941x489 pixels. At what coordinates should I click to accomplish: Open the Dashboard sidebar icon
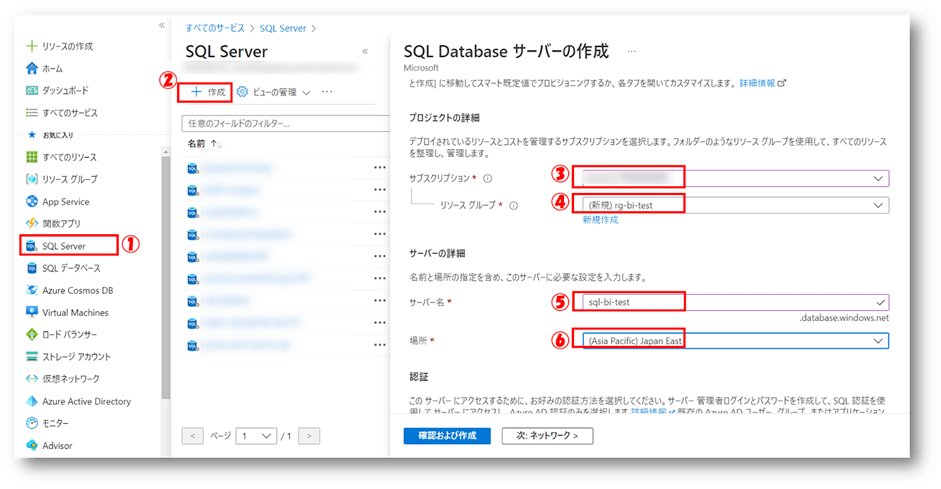coord(32,91)
